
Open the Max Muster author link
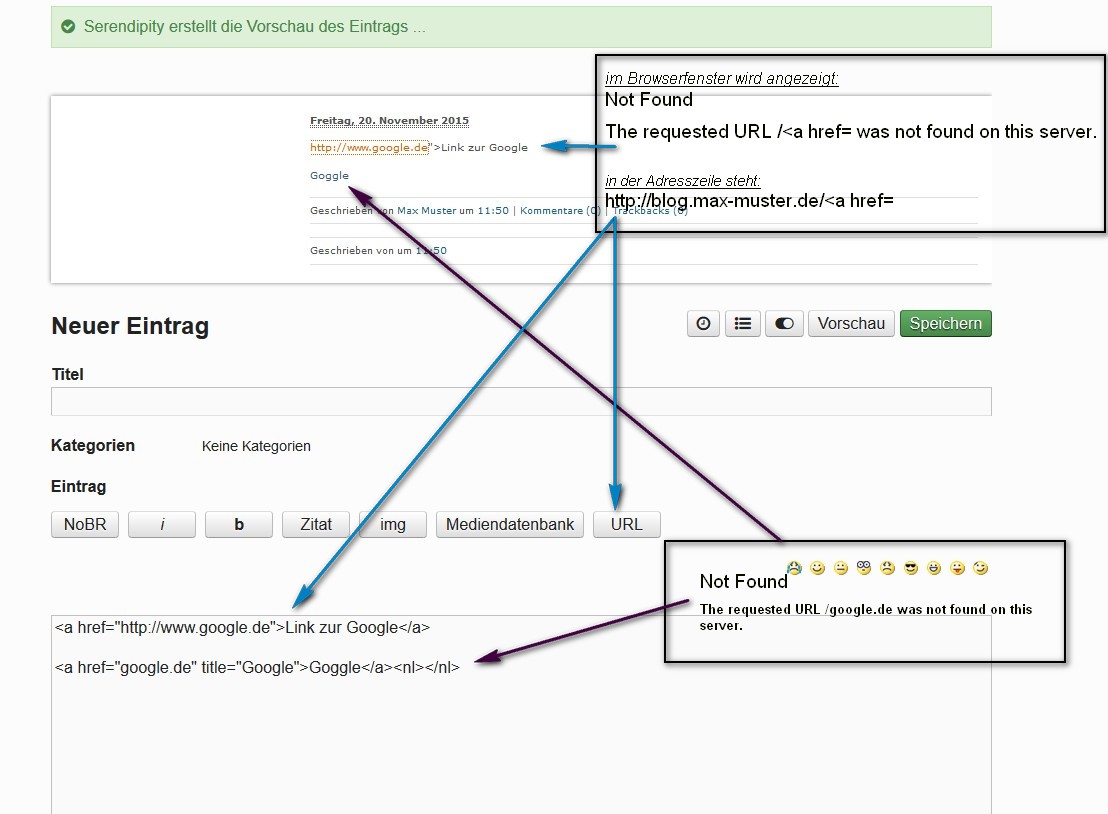point(423,211)
